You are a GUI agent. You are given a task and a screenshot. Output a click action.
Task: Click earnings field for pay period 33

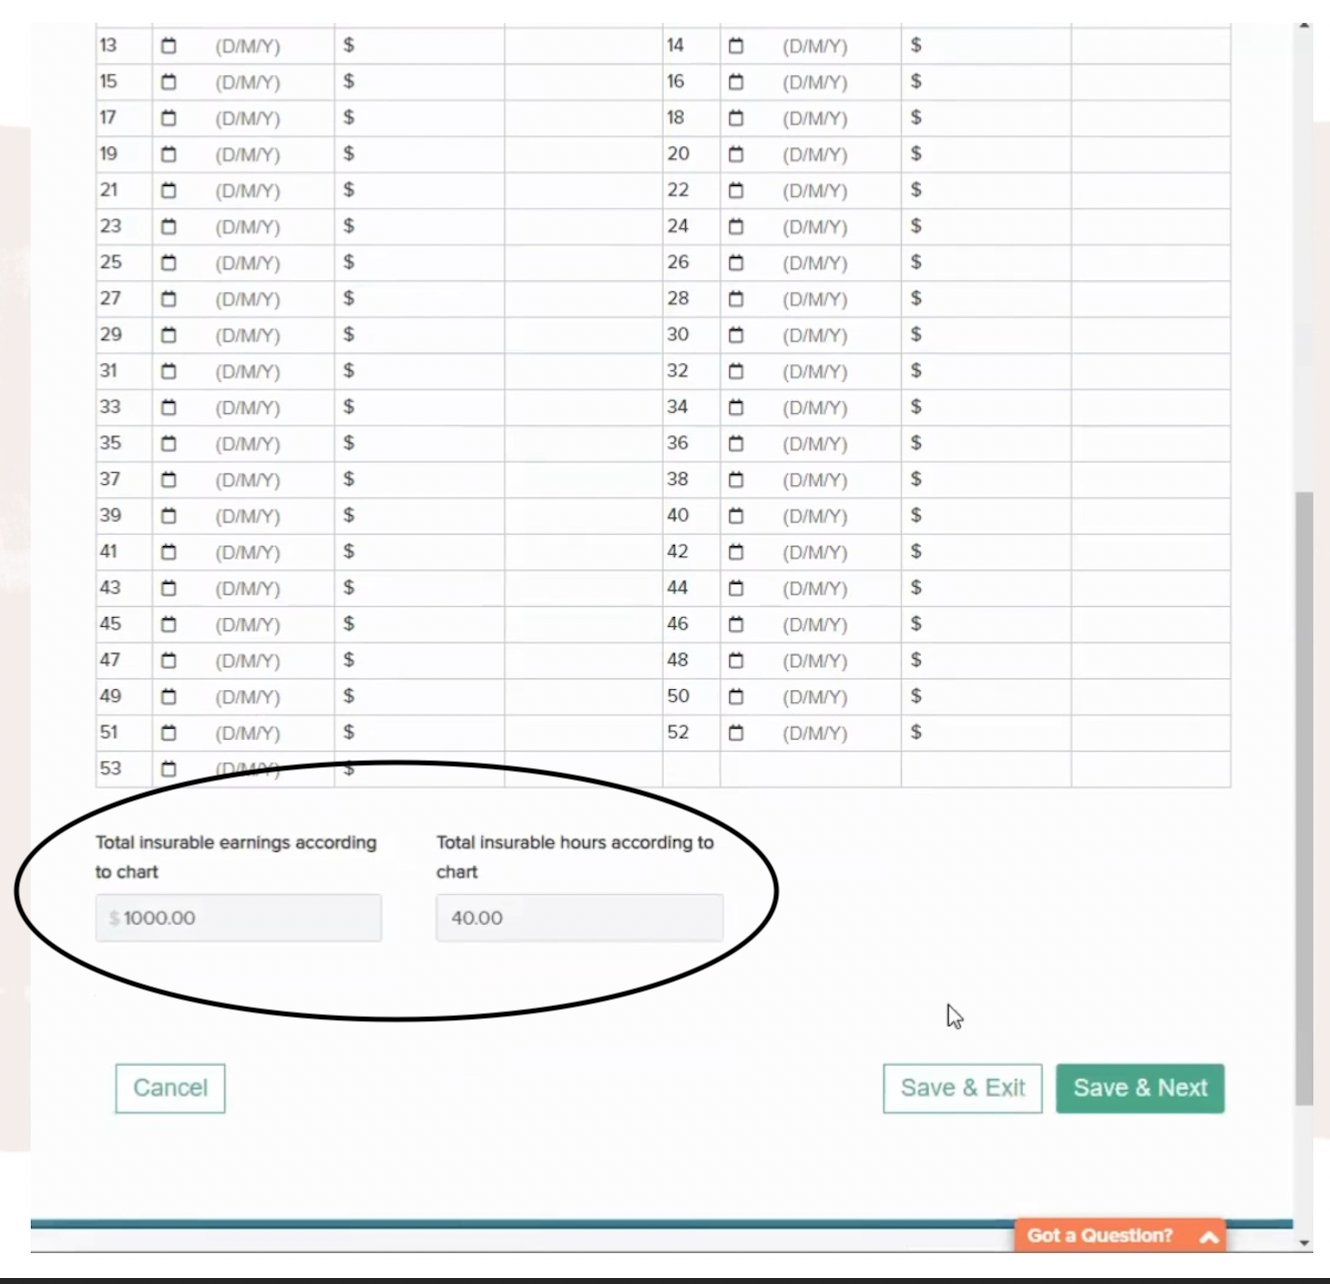click(420, 407)
